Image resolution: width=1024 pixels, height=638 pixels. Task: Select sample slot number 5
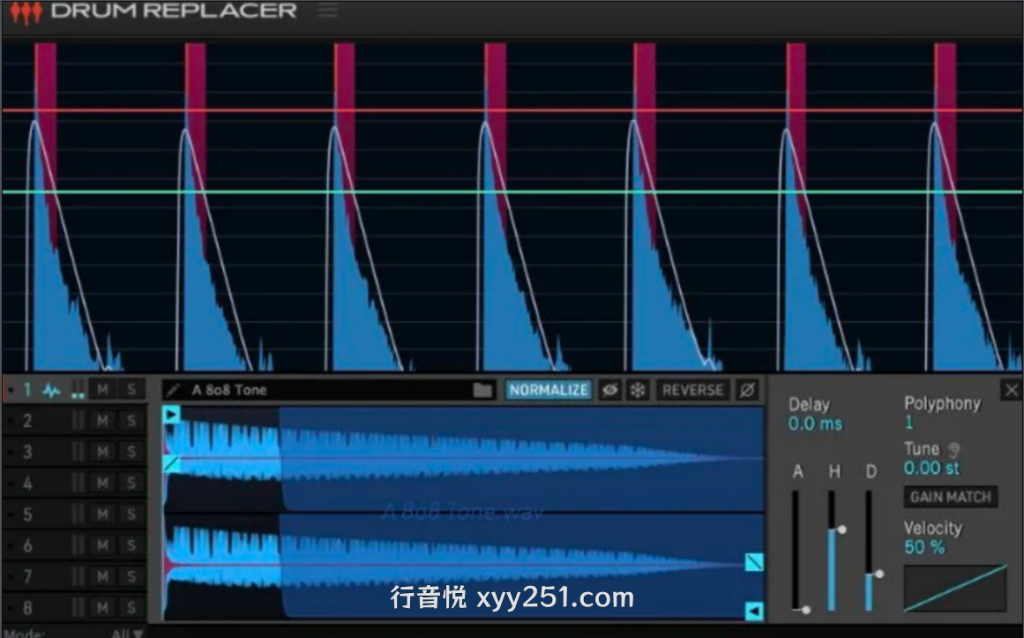[27, 515]
